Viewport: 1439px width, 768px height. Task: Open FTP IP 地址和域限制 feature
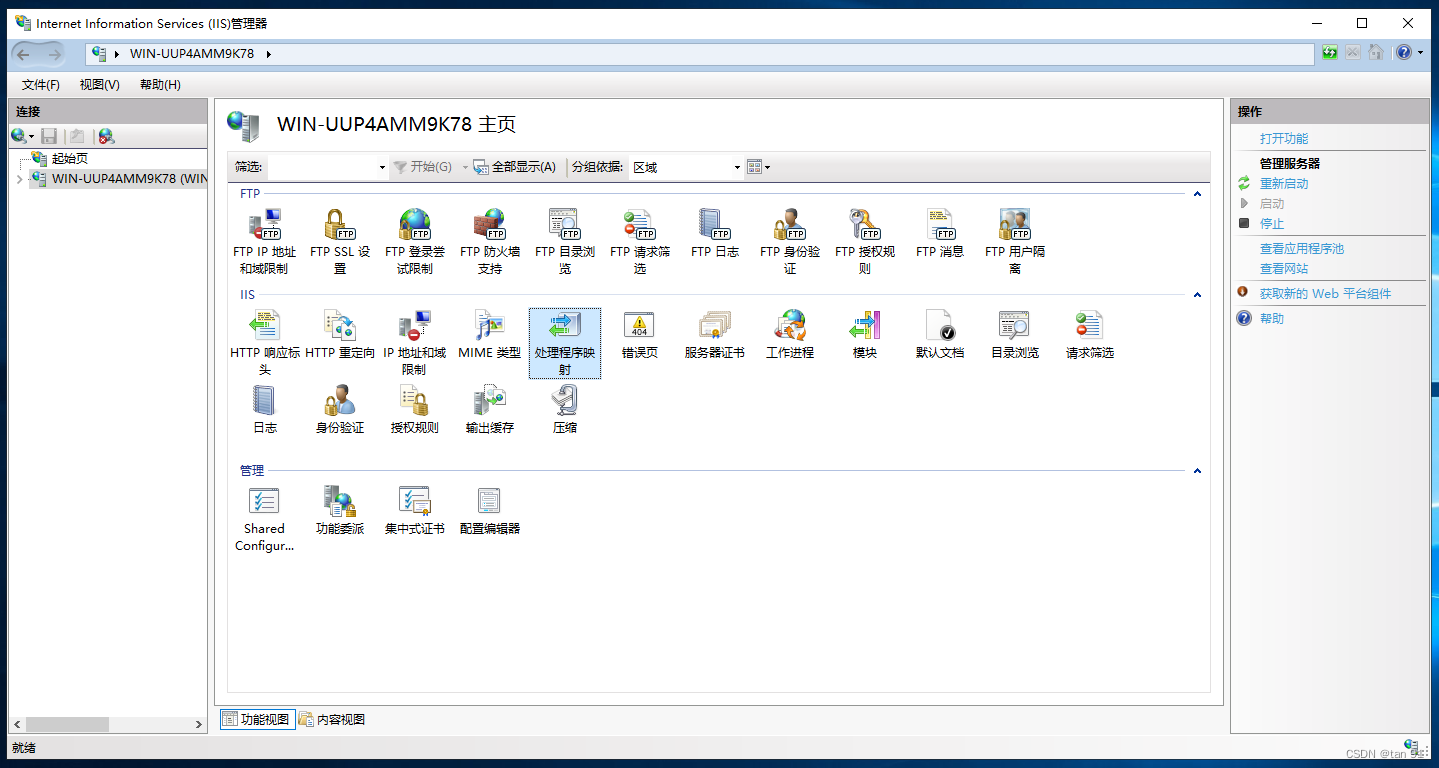point(265,241)
